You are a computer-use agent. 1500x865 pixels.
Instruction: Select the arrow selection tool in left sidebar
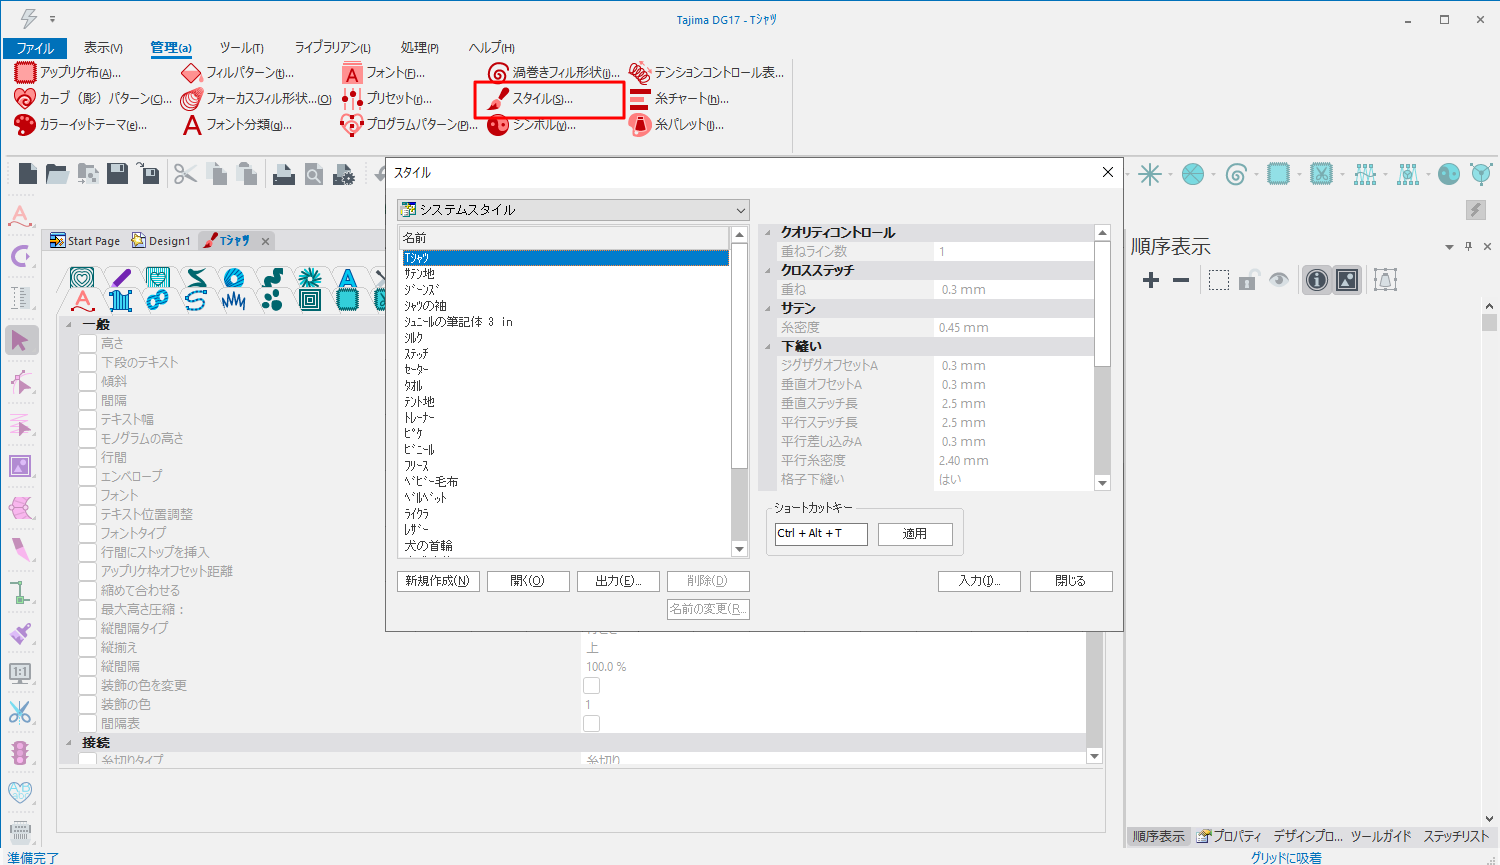[x=21, y=341]
